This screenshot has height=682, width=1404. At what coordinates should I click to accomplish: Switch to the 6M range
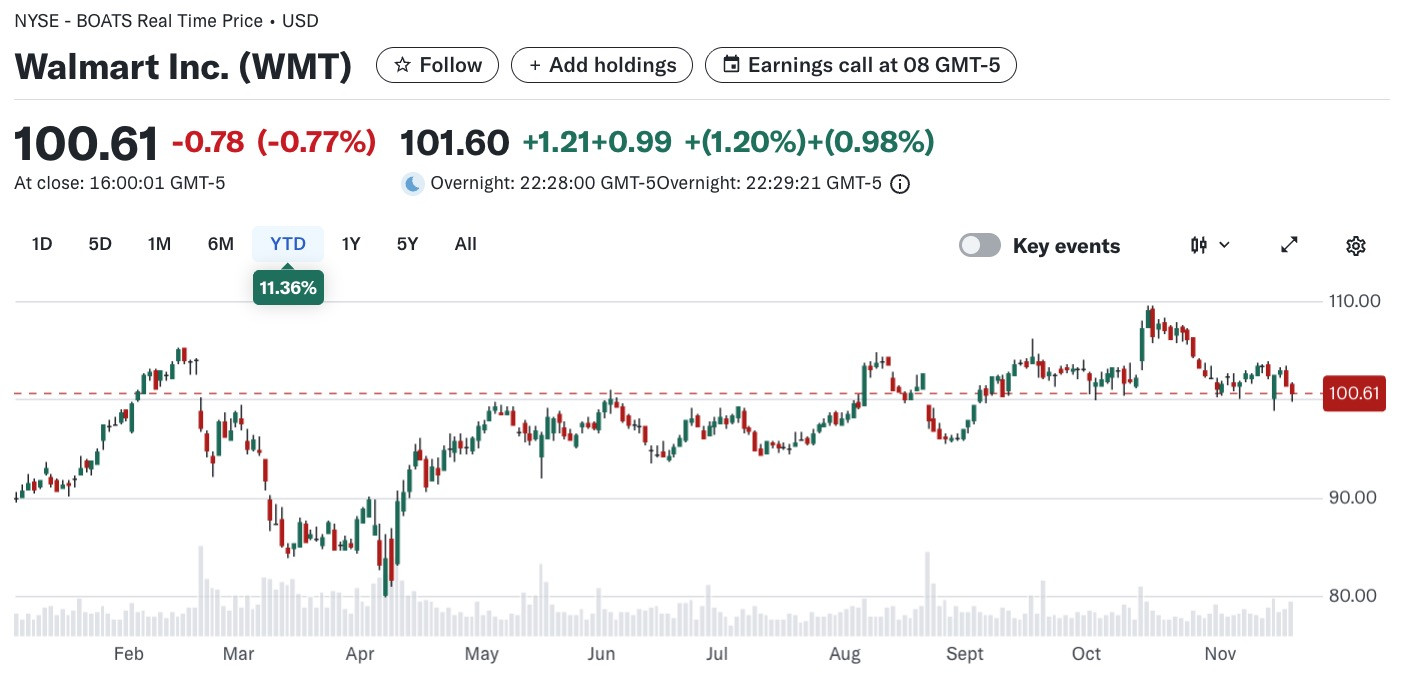[x=221, y=244]
